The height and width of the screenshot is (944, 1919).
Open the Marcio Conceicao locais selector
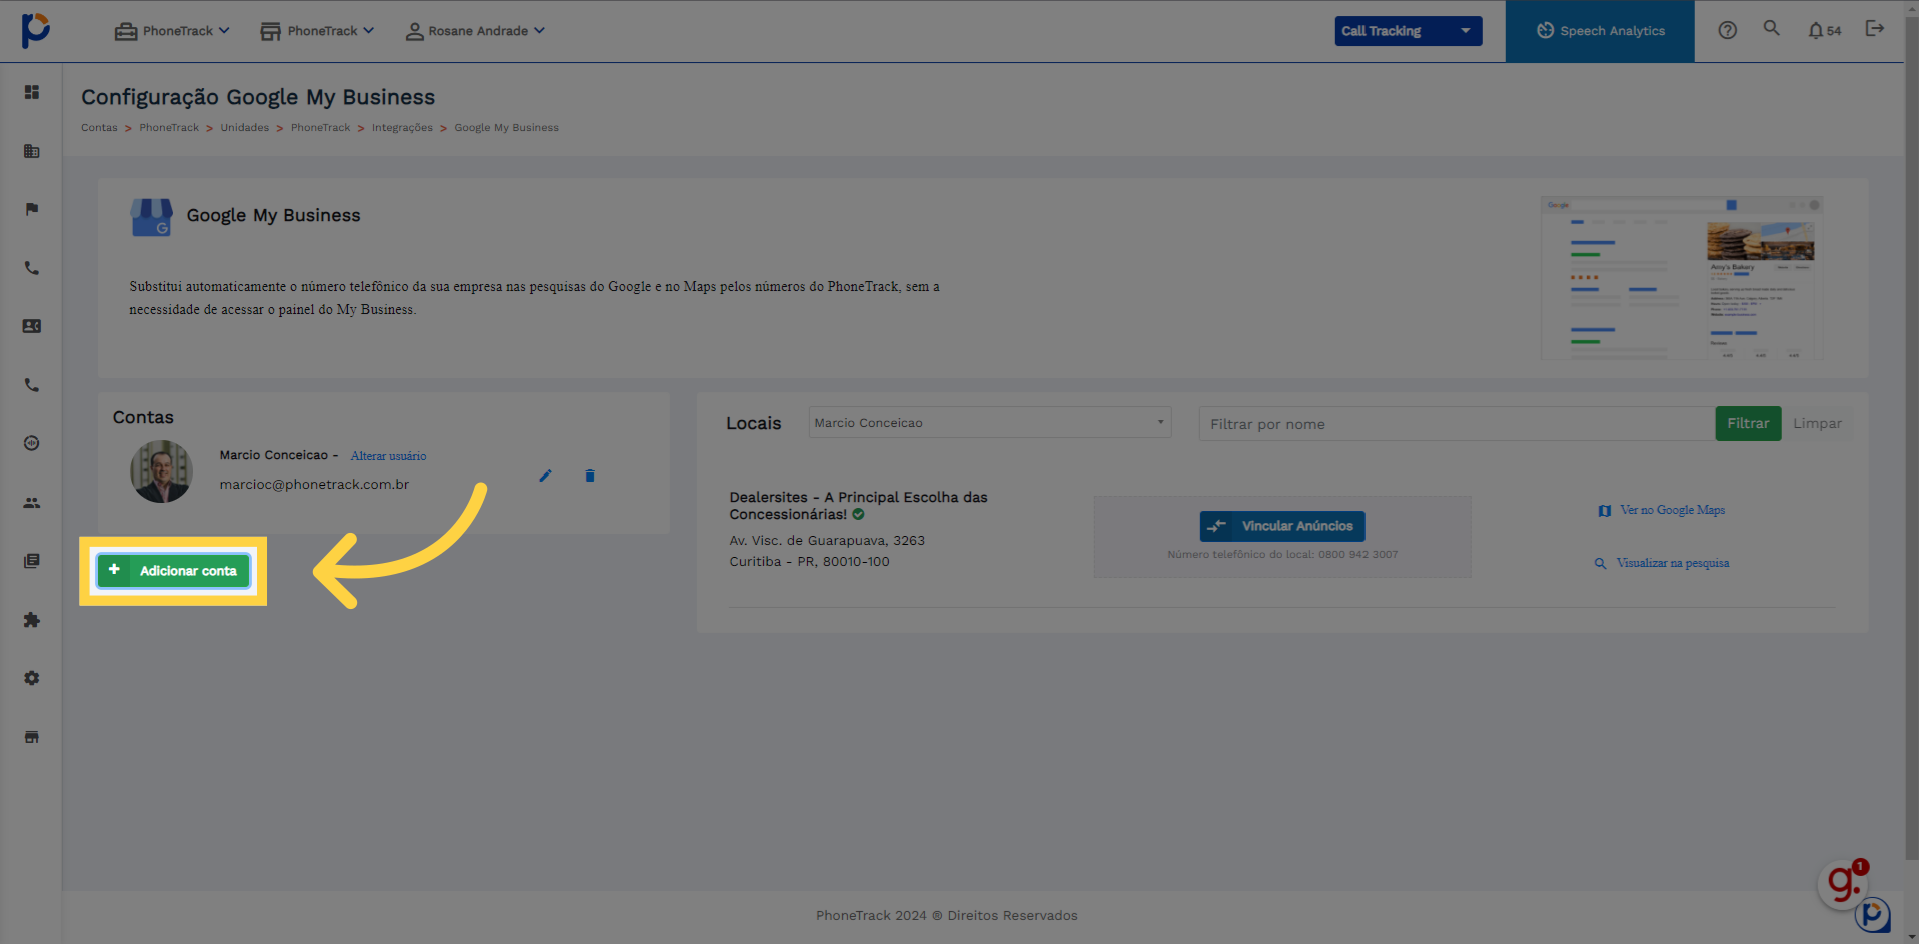[x=990, y=423]
